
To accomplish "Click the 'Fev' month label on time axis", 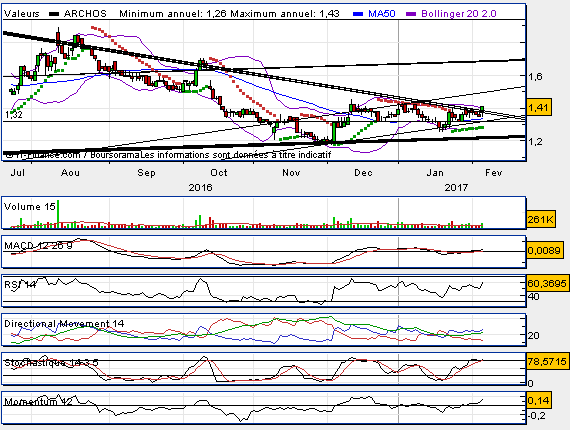I will point(493,172).
